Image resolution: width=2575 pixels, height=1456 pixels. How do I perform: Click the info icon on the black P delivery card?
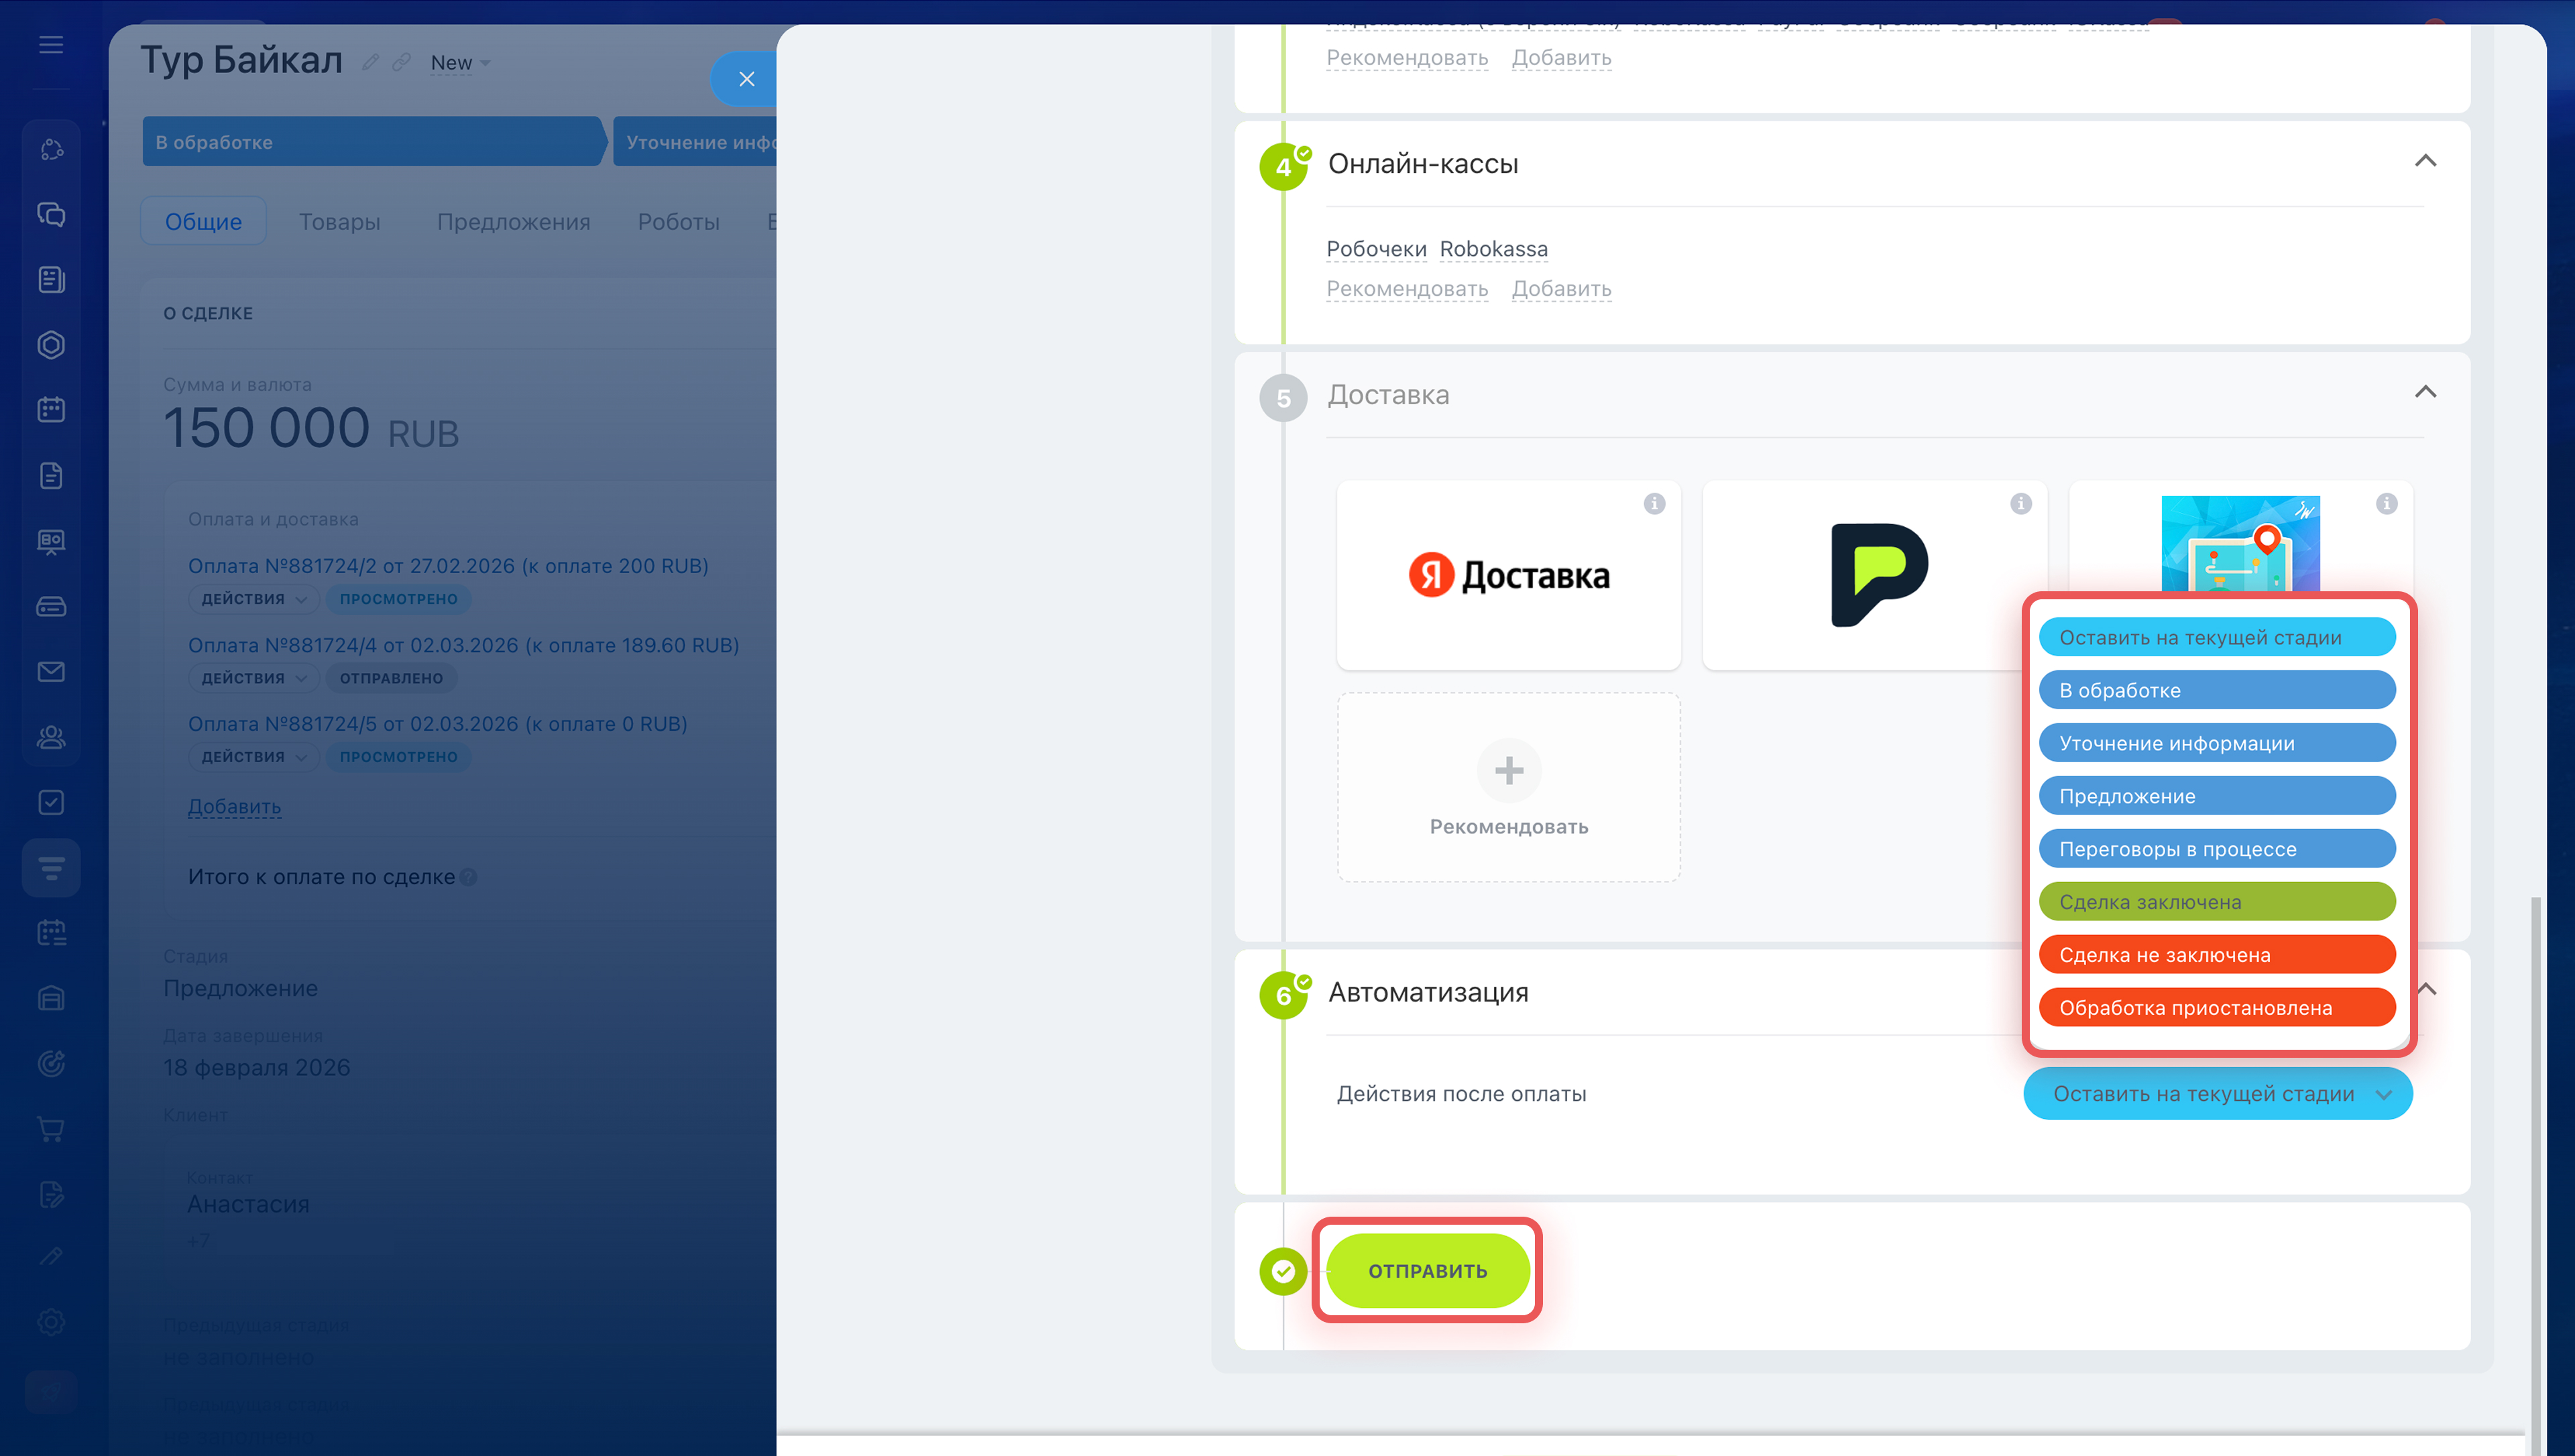pyautogui.click(x=2020, y=503)
